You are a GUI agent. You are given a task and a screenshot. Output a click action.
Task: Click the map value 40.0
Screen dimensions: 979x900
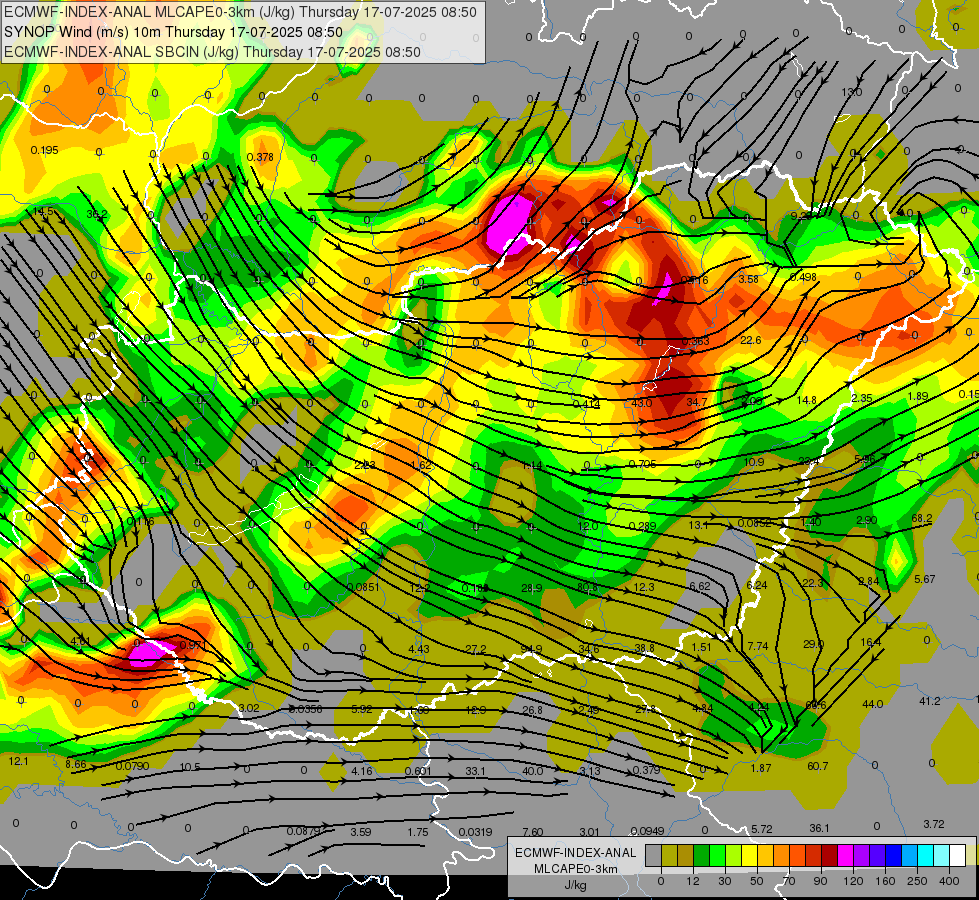pyautogui.click(x=533, y=771)
